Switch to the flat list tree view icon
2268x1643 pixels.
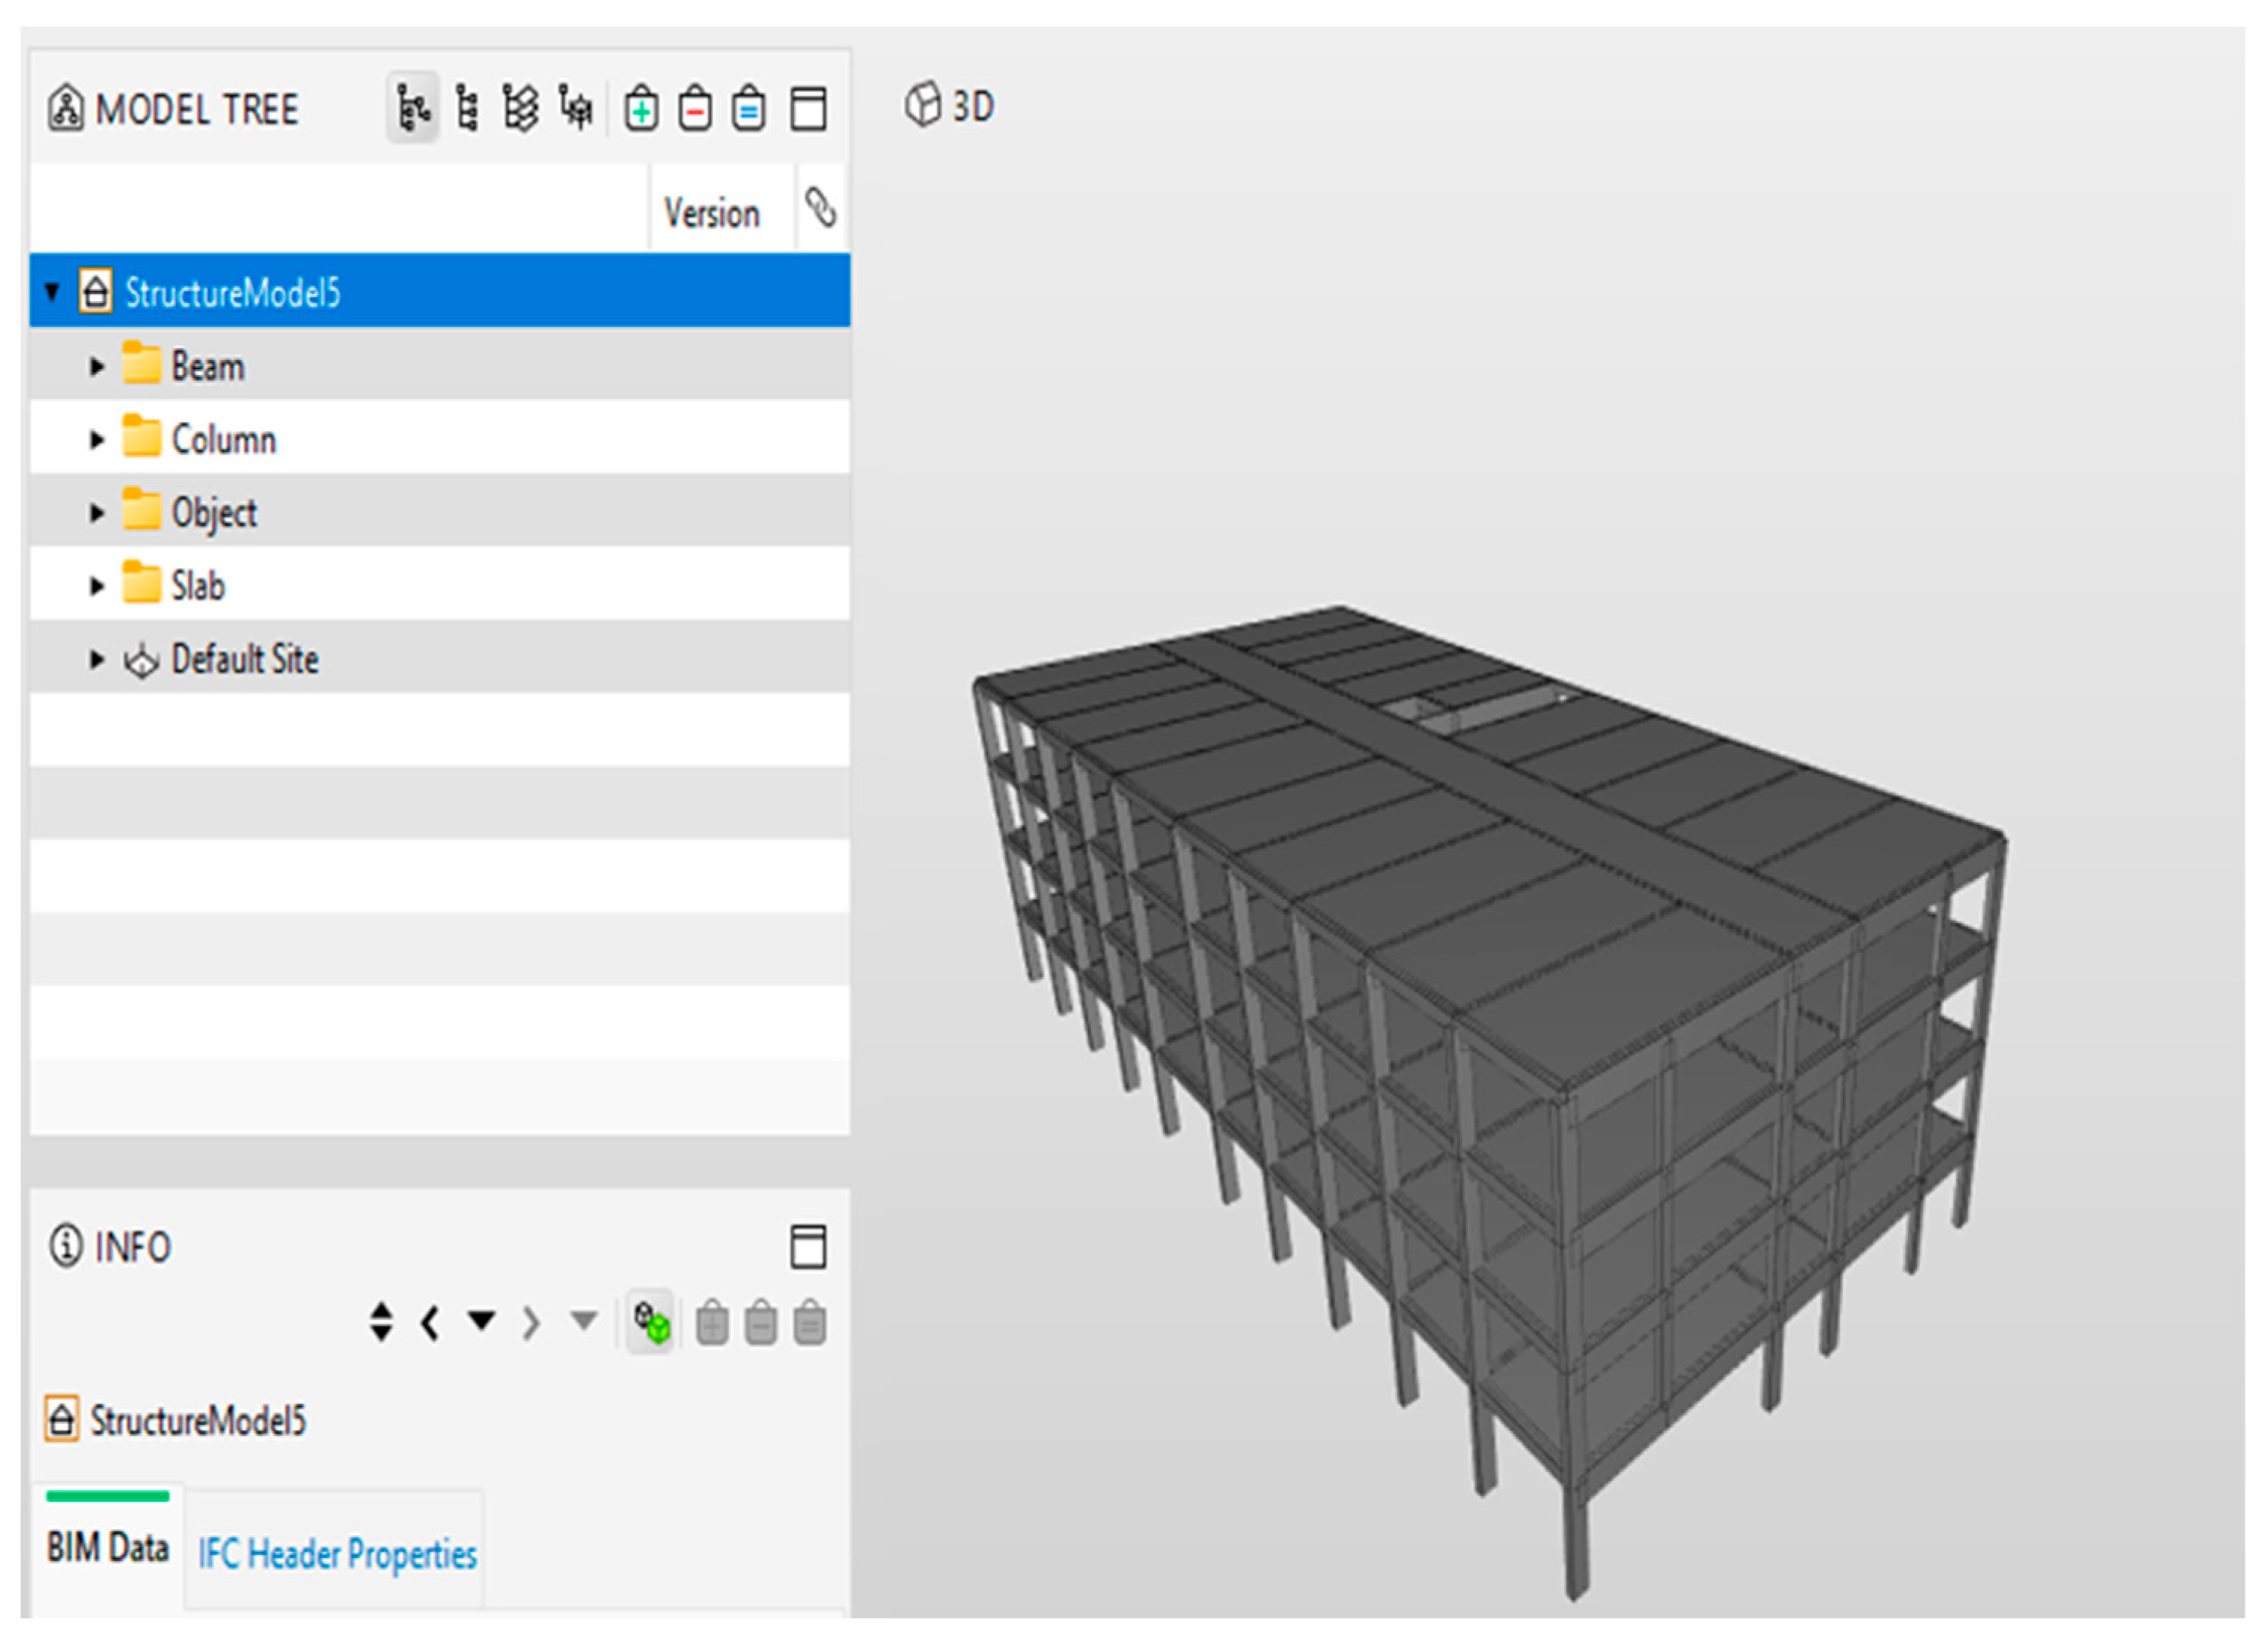pos(466,107)
